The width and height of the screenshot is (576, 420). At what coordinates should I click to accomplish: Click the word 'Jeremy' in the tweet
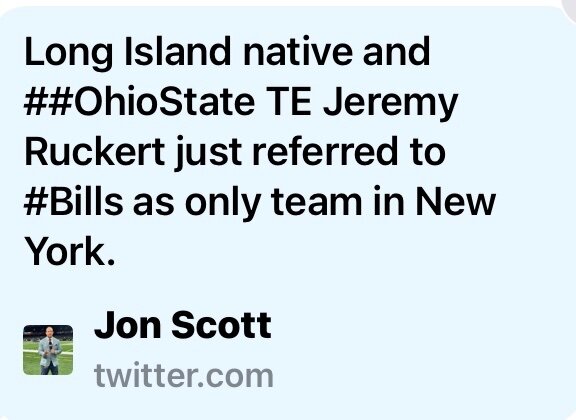pyautogui.click(x=390, y=104)
